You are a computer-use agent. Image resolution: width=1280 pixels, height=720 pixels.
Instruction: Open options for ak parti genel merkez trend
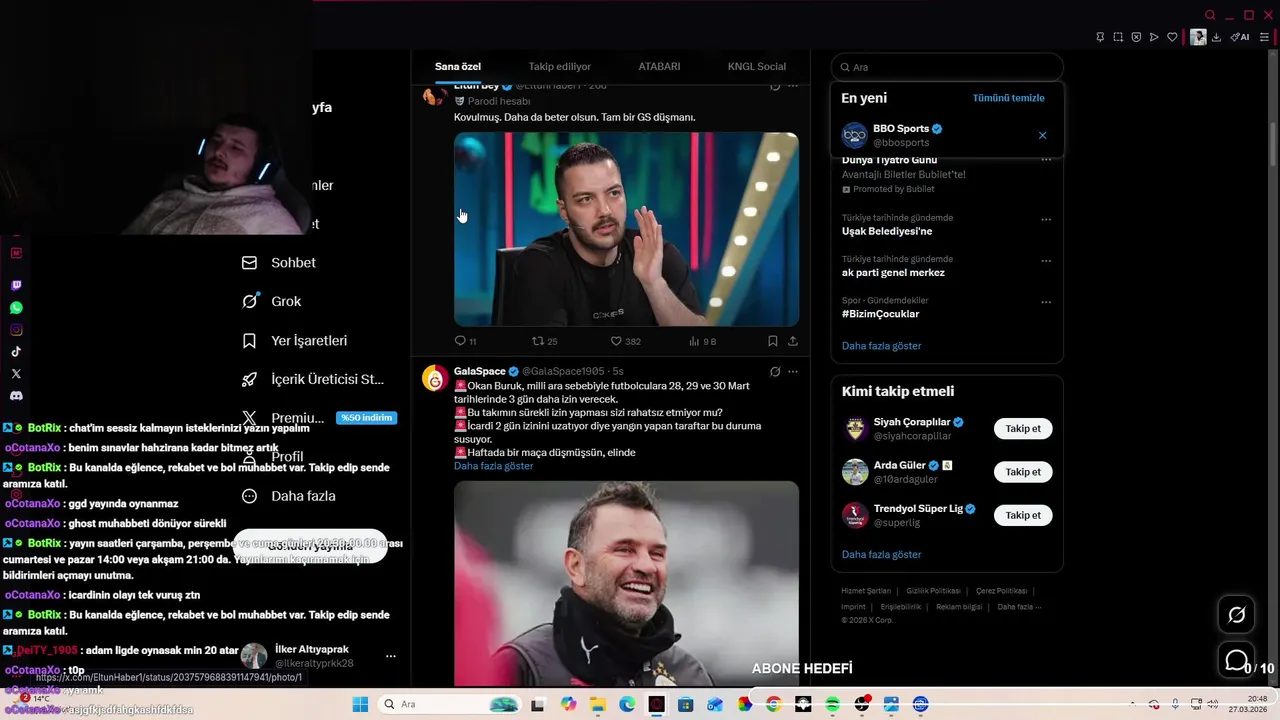click(1046, 261)
